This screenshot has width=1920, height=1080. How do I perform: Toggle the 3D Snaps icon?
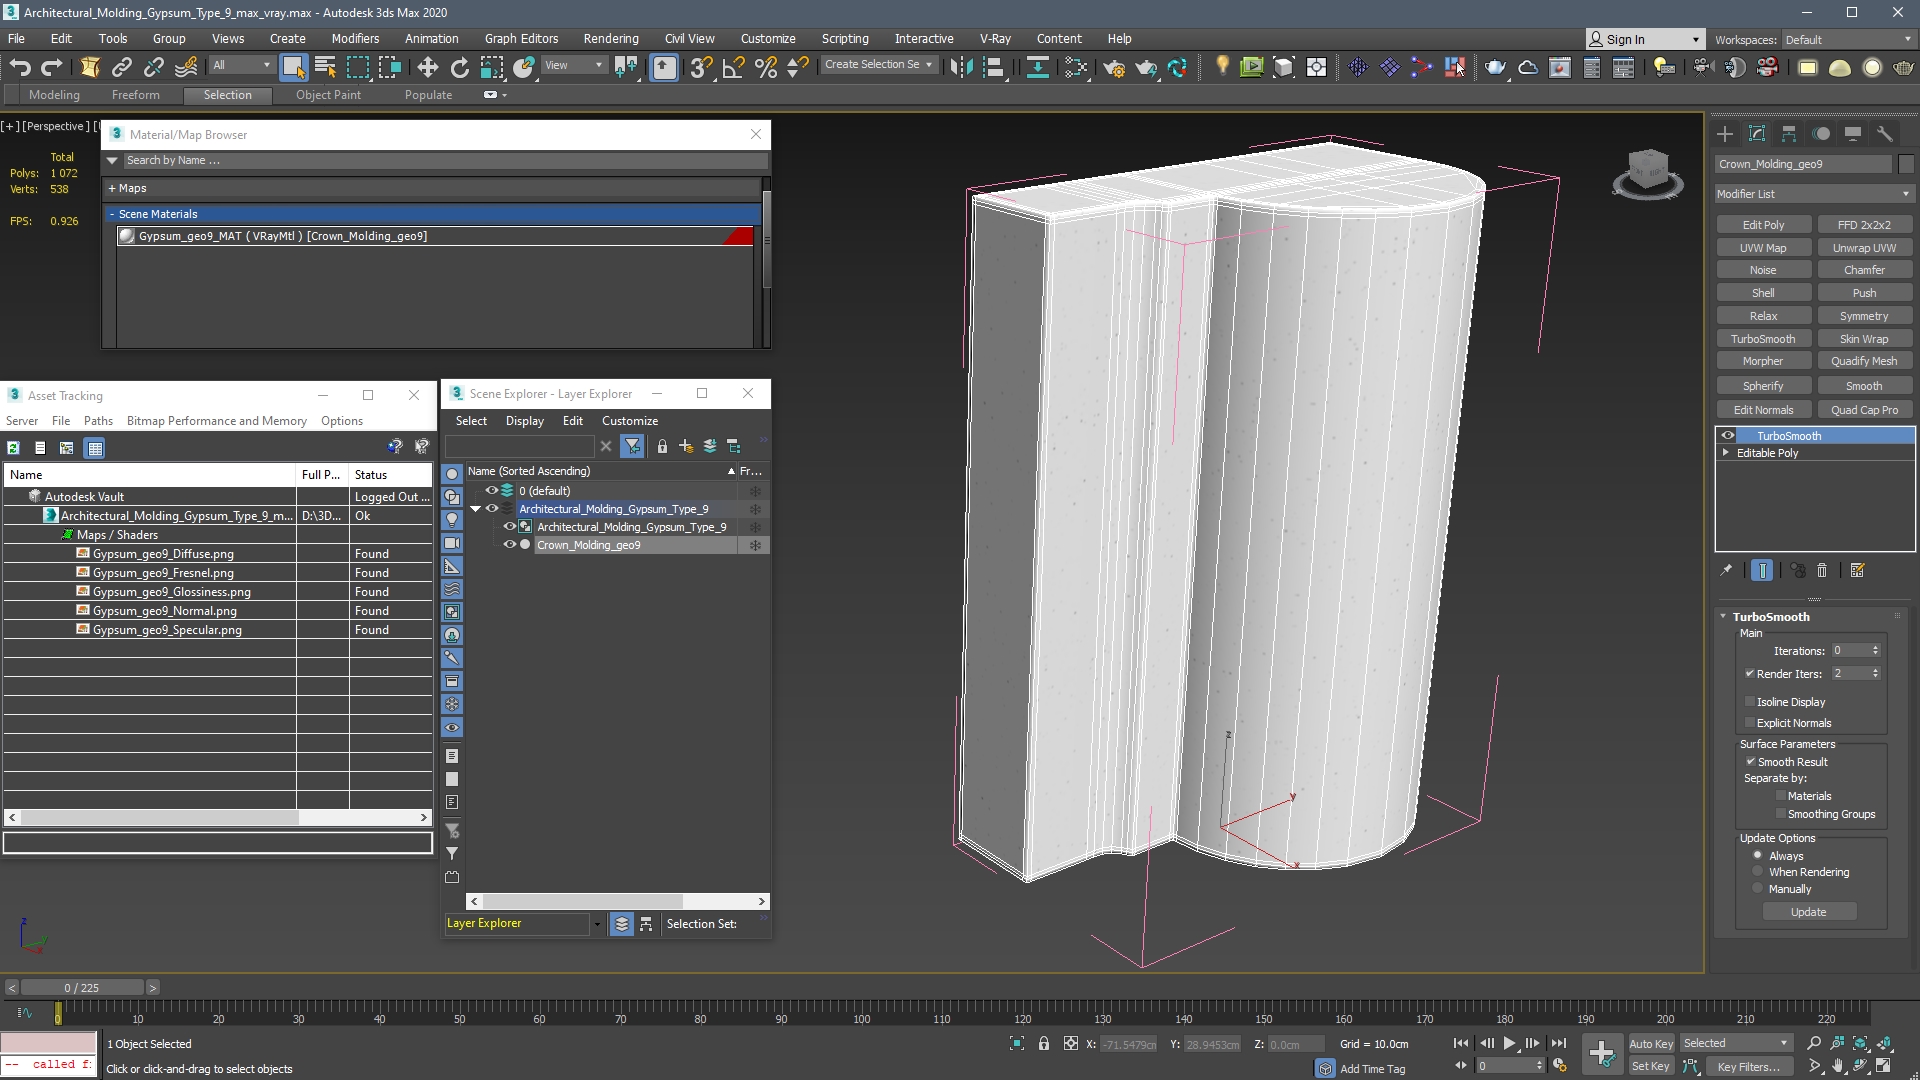tap(701, 67)
